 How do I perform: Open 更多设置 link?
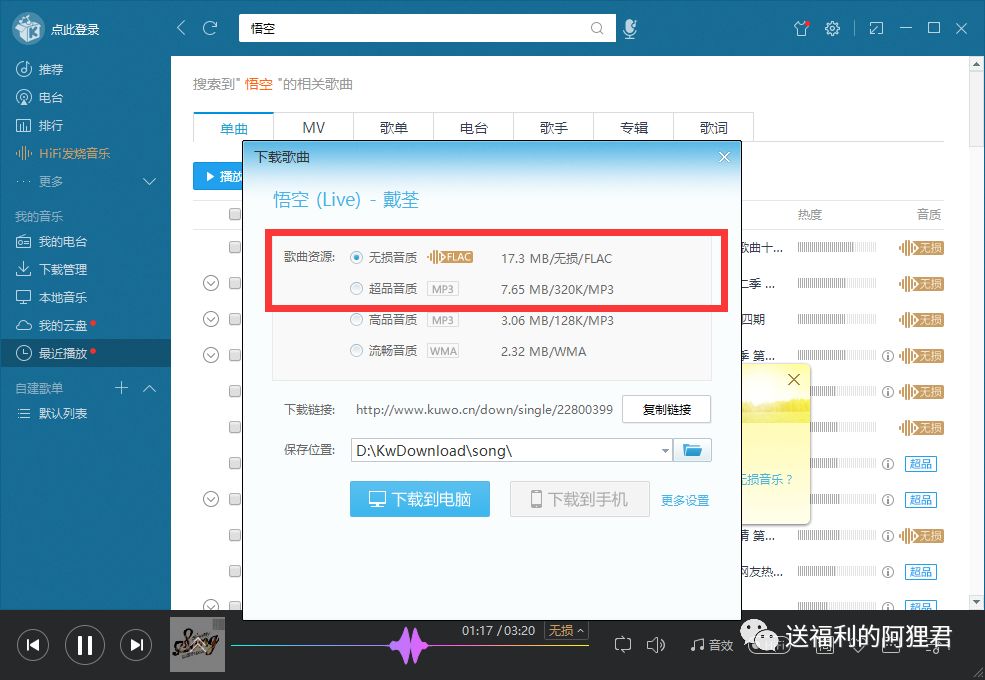point(685,500)
